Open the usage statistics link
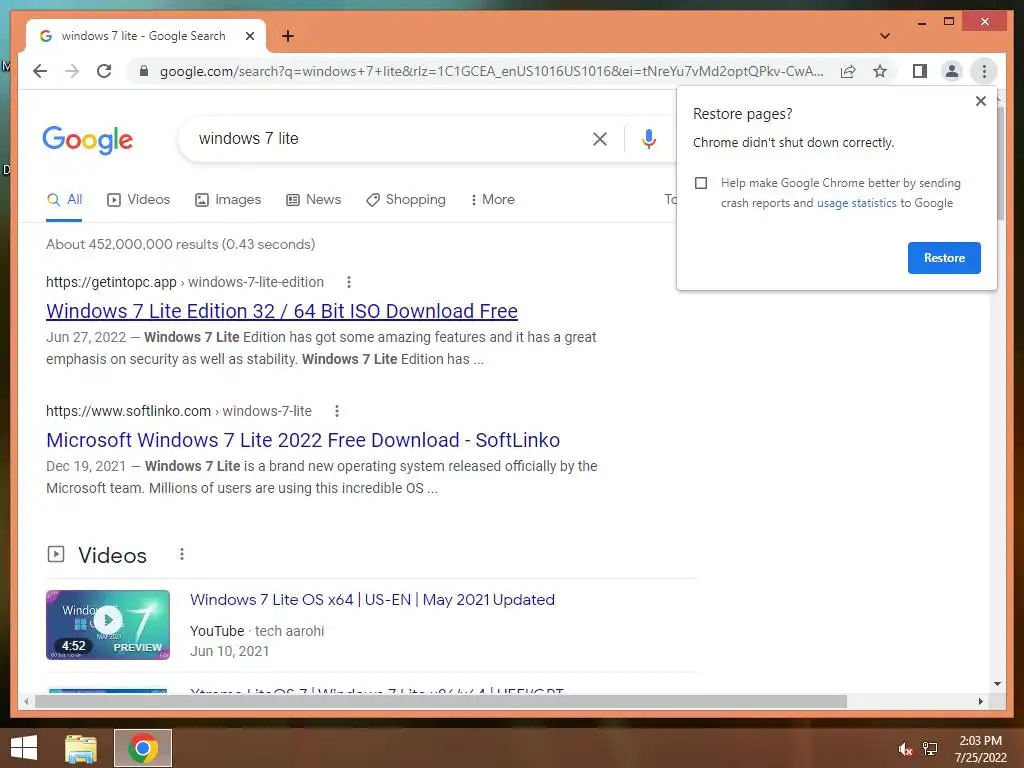The image size is (1024, 768). [856, 203]
